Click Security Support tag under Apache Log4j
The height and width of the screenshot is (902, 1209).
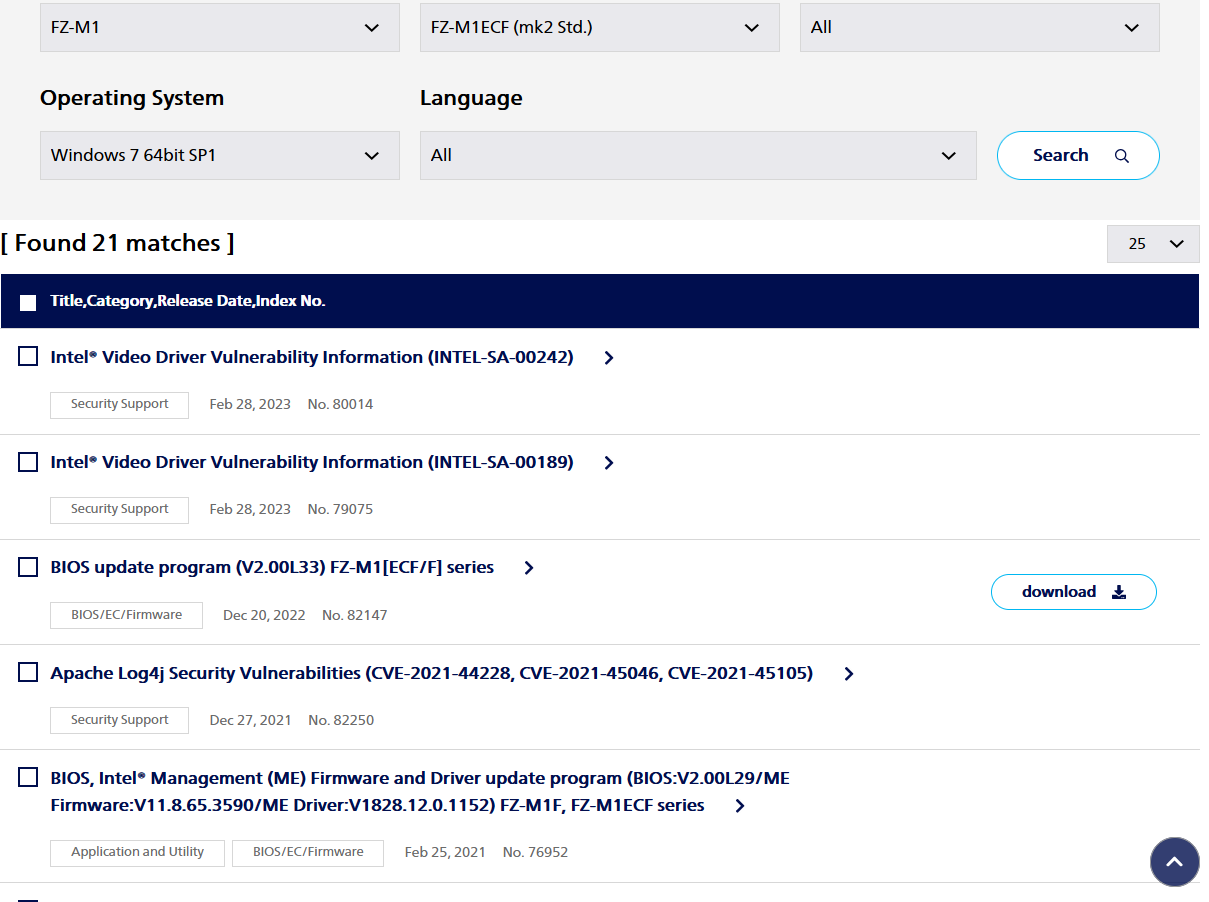(x=119, y=720)
